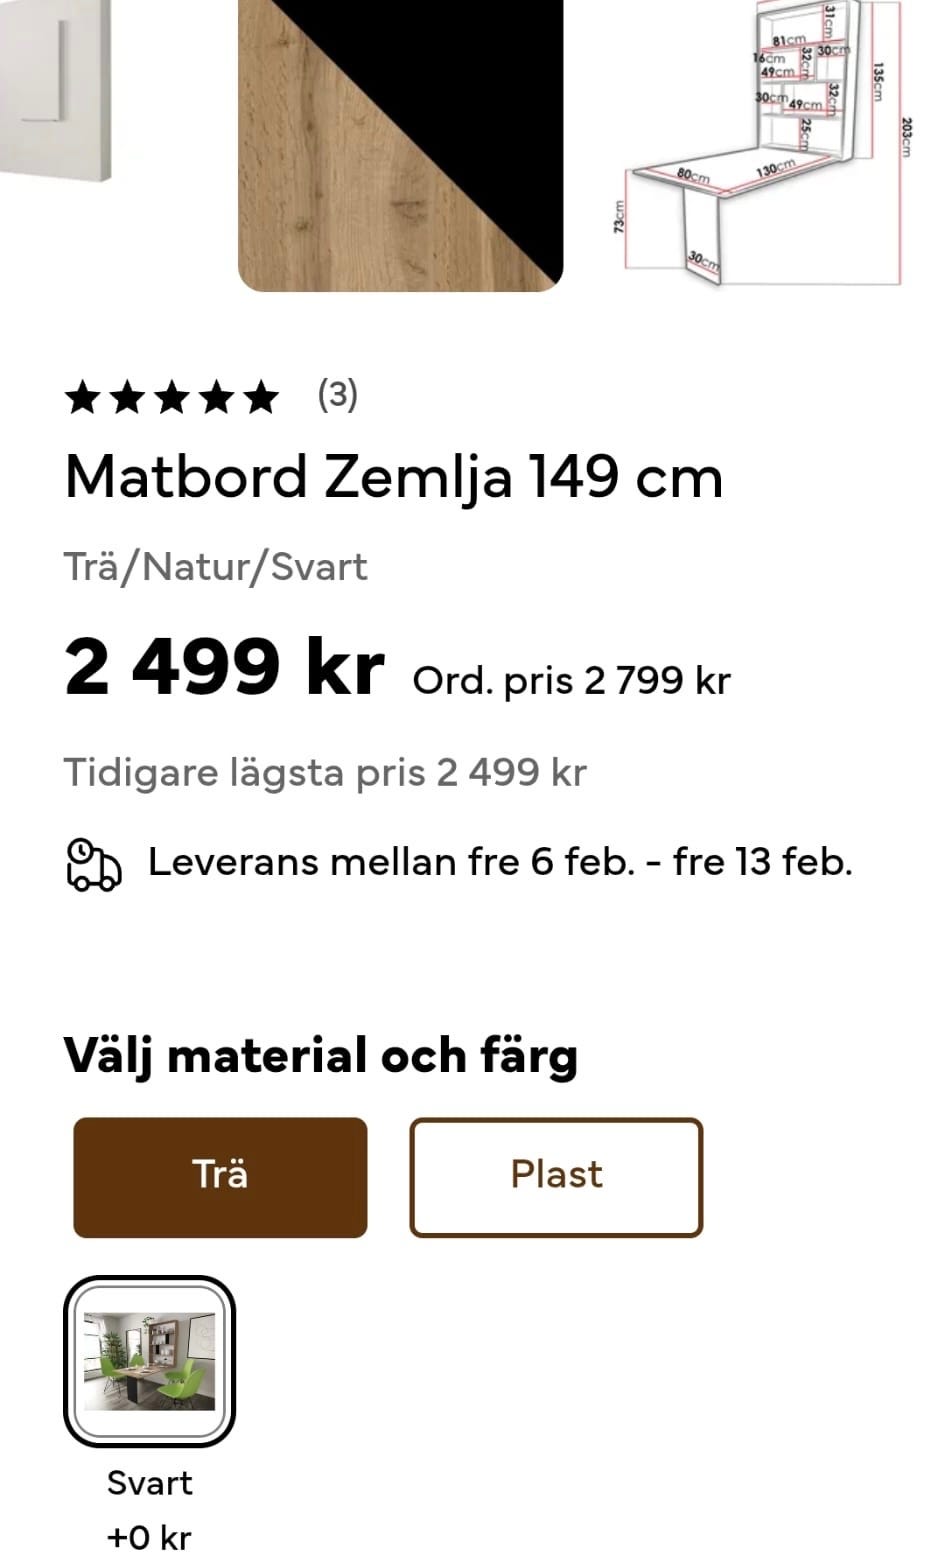
Task: Open the white panel image thumbnail
Action: (x=55, y=90)
